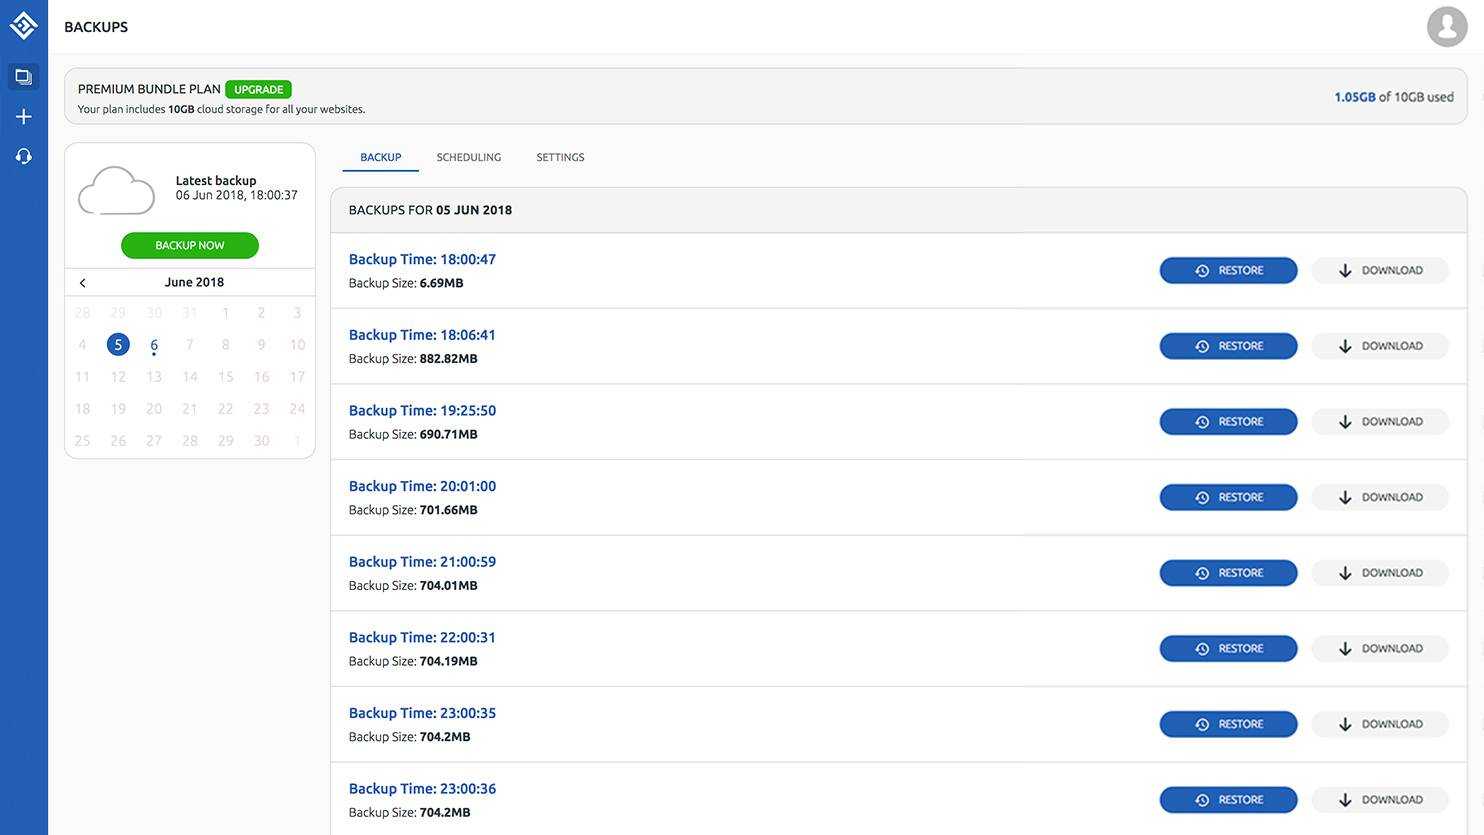The width and height of the screenshot is (1484, 835).
Task: Click the BACKUP NOW button
Action: pos(190,245)
